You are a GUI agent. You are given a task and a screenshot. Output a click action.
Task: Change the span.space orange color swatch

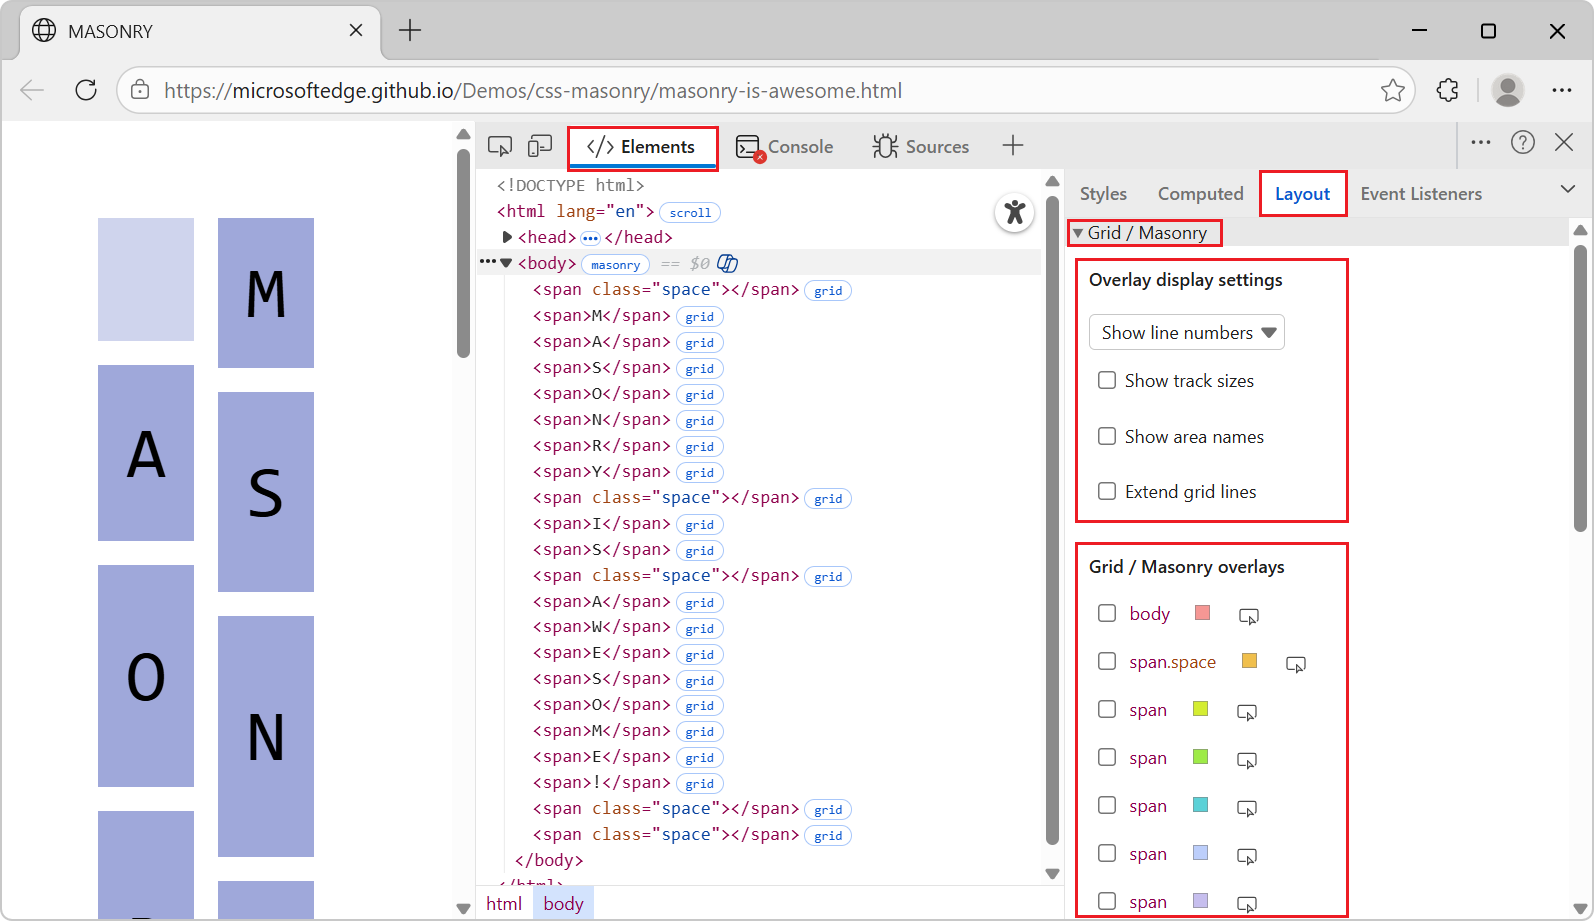pyautogui.click(x=1249, y=661)
